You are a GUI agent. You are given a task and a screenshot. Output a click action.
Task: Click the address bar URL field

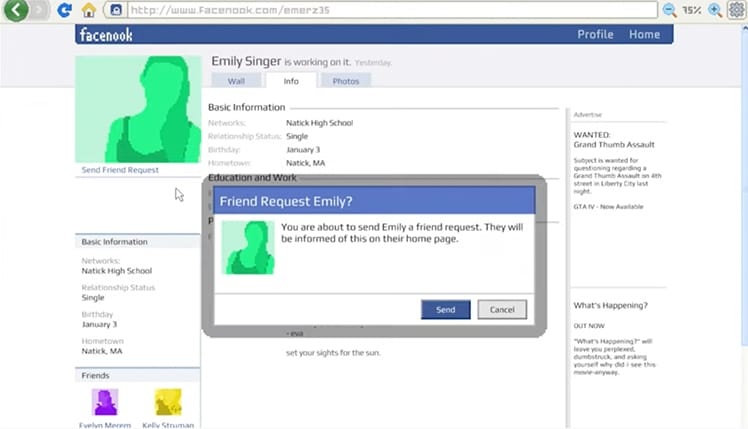tap(392, 10)
